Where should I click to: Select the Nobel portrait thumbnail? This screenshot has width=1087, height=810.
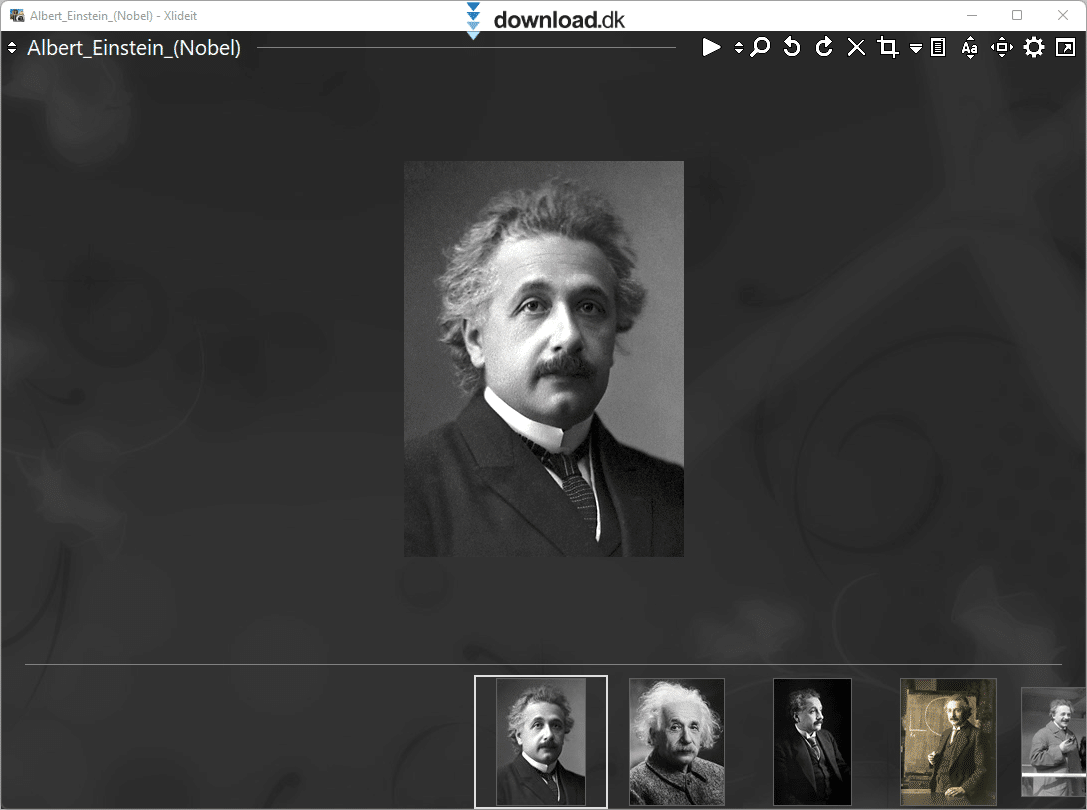(541, 741)
